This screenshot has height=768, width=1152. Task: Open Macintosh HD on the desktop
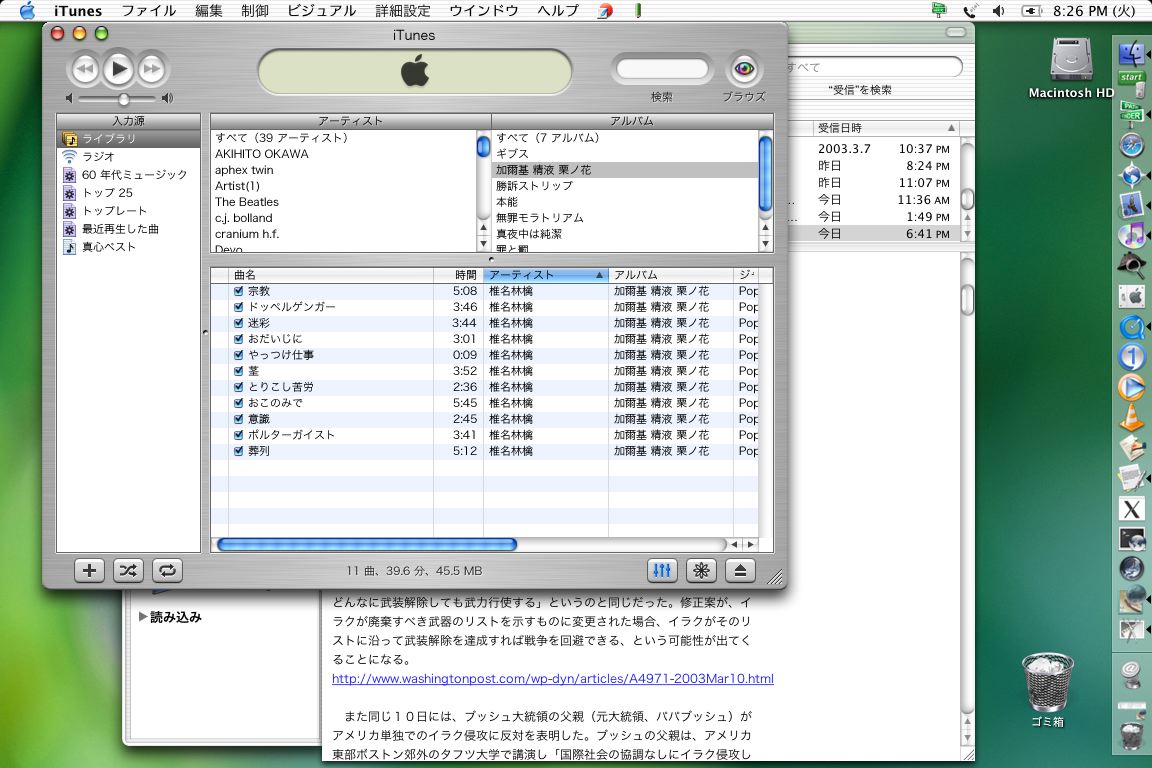(1070, 68)
